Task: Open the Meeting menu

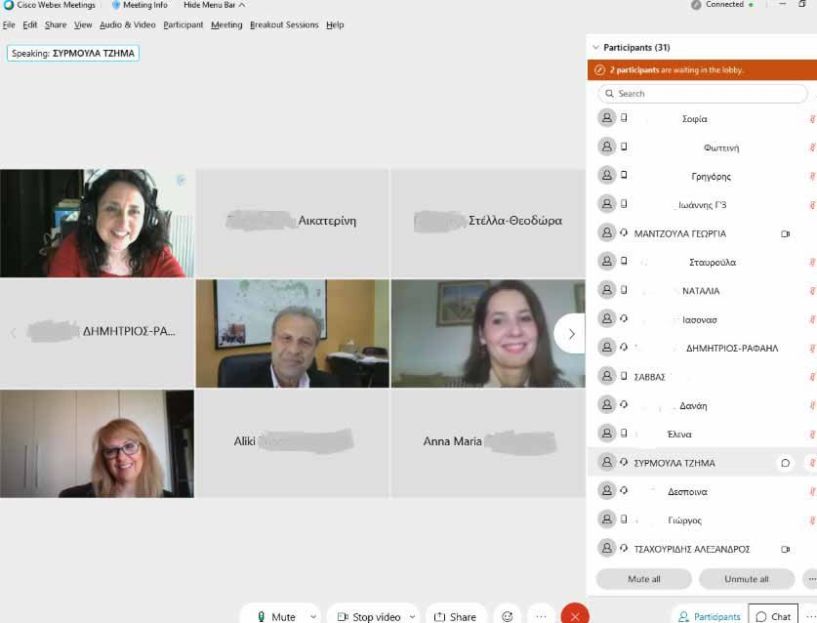Action: 226,24
